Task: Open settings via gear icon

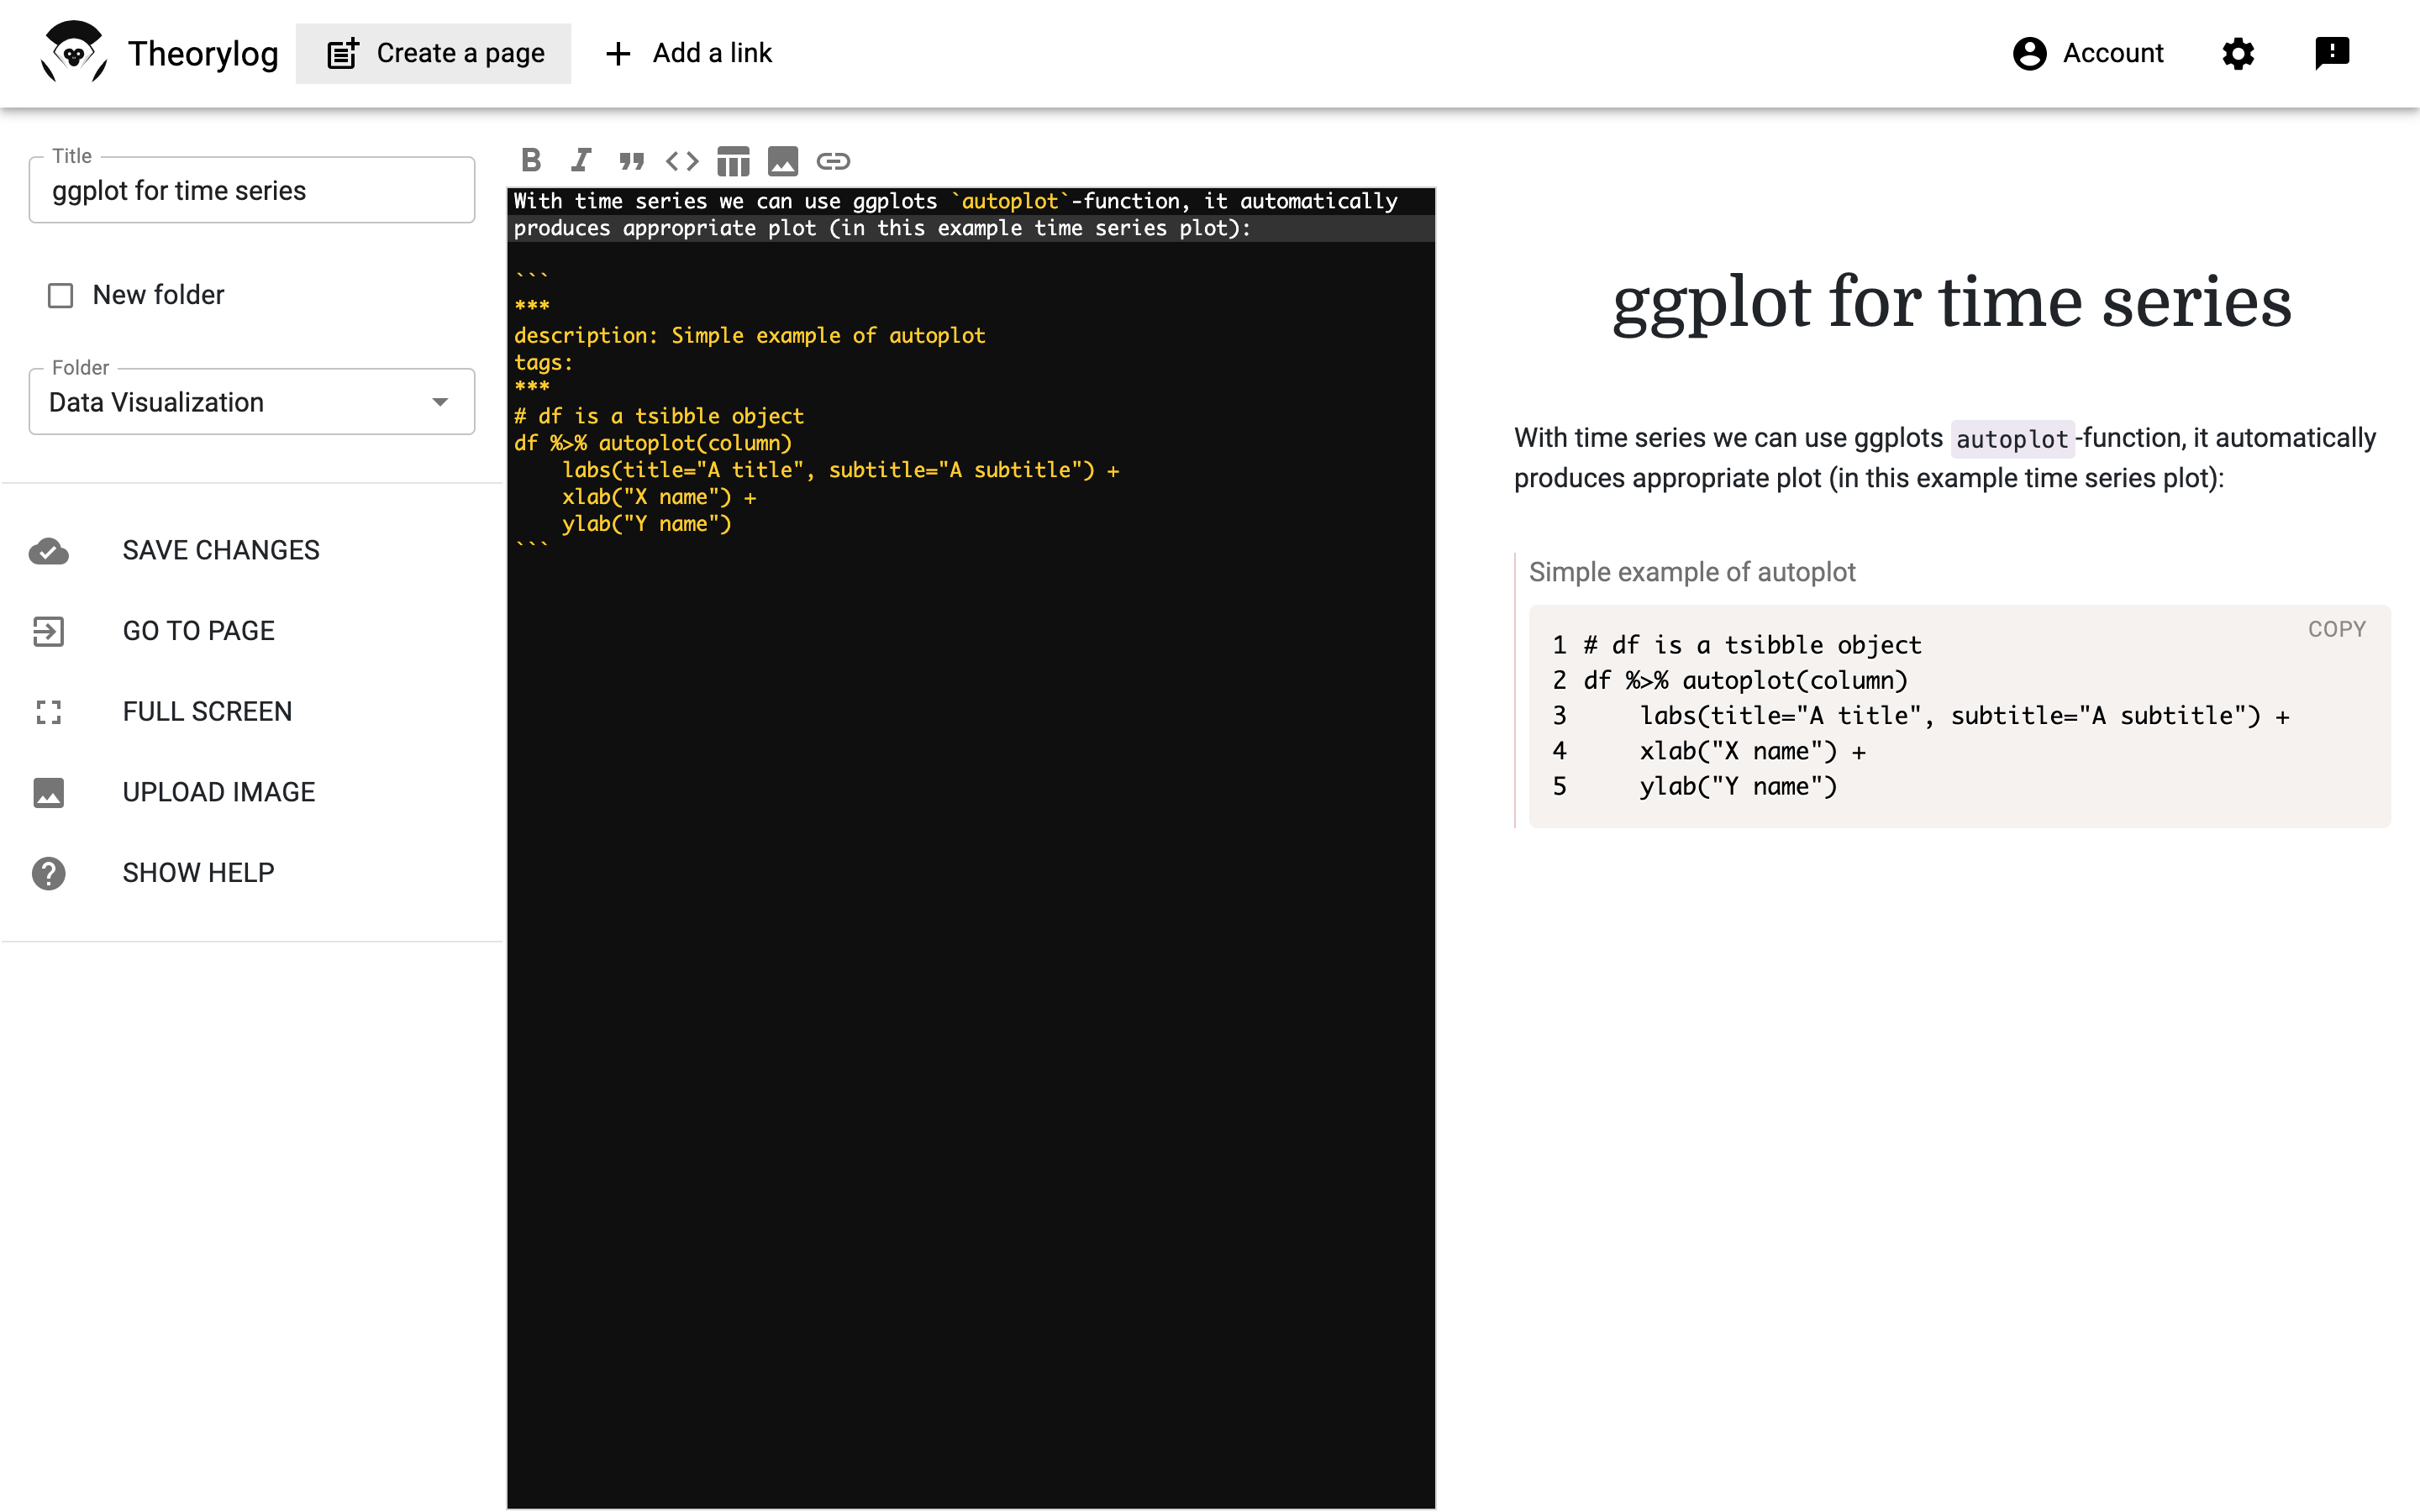Action: pos(2238,53)
